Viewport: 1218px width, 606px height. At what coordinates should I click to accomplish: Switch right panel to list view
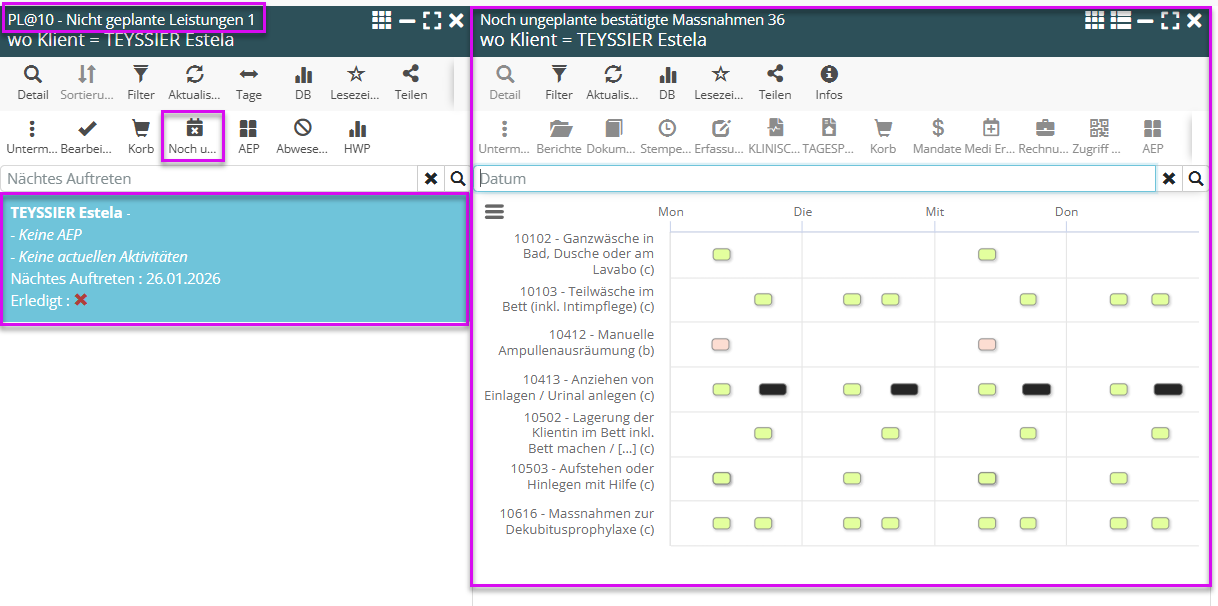pyautogui.click(x=1120, y=21)
